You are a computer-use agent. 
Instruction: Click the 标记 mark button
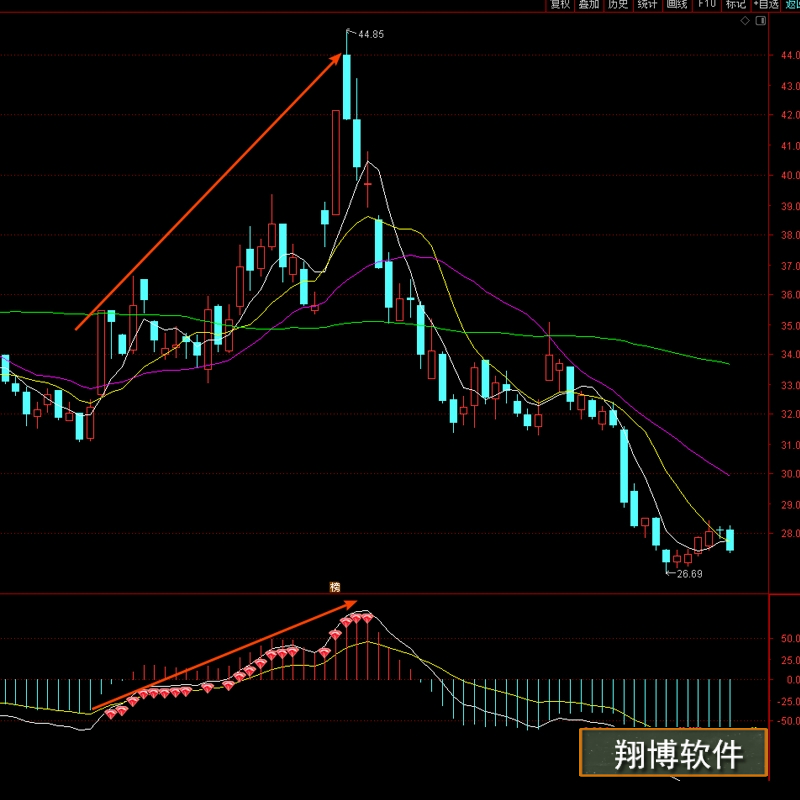(x=736, y=5)
